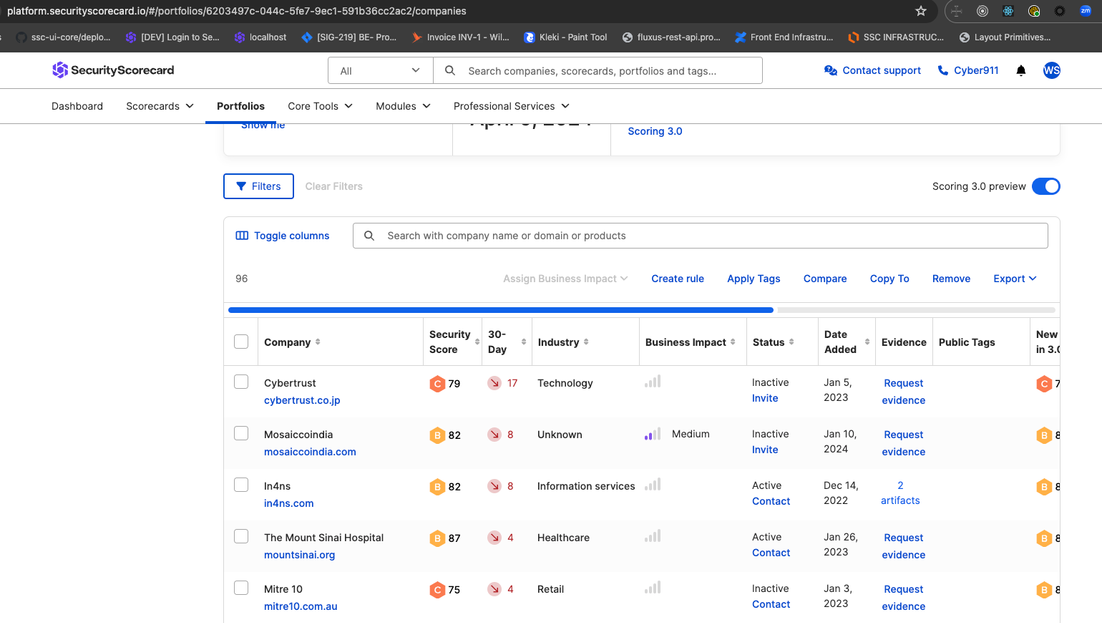The image size is (1102, 623).
Task: Click Create rule
Action: 678,278
